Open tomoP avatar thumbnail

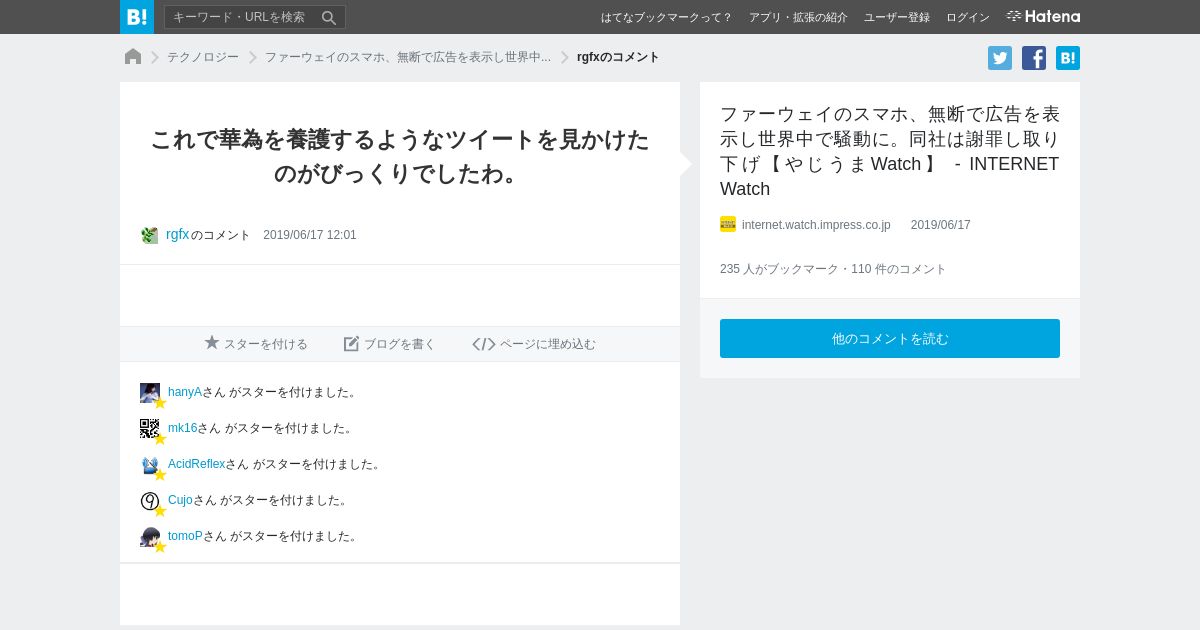click(x=150, y=537)
